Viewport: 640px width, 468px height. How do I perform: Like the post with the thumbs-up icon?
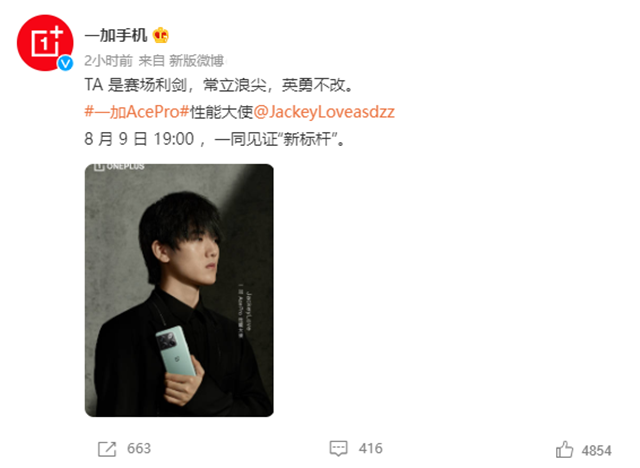pyautogui.click(x=564, y=449)
